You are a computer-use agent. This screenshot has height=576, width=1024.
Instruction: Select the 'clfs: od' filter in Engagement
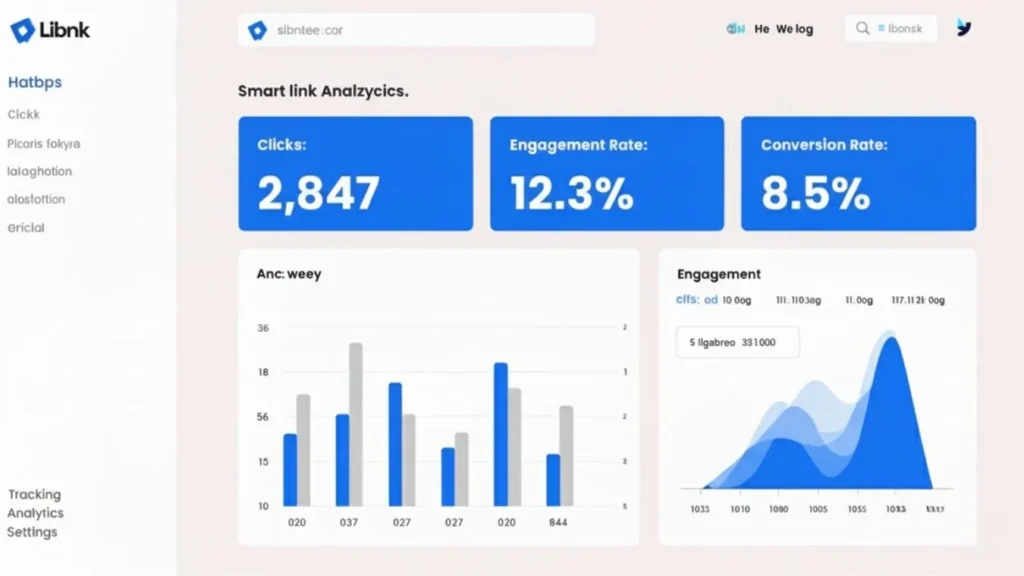[697, 299]
